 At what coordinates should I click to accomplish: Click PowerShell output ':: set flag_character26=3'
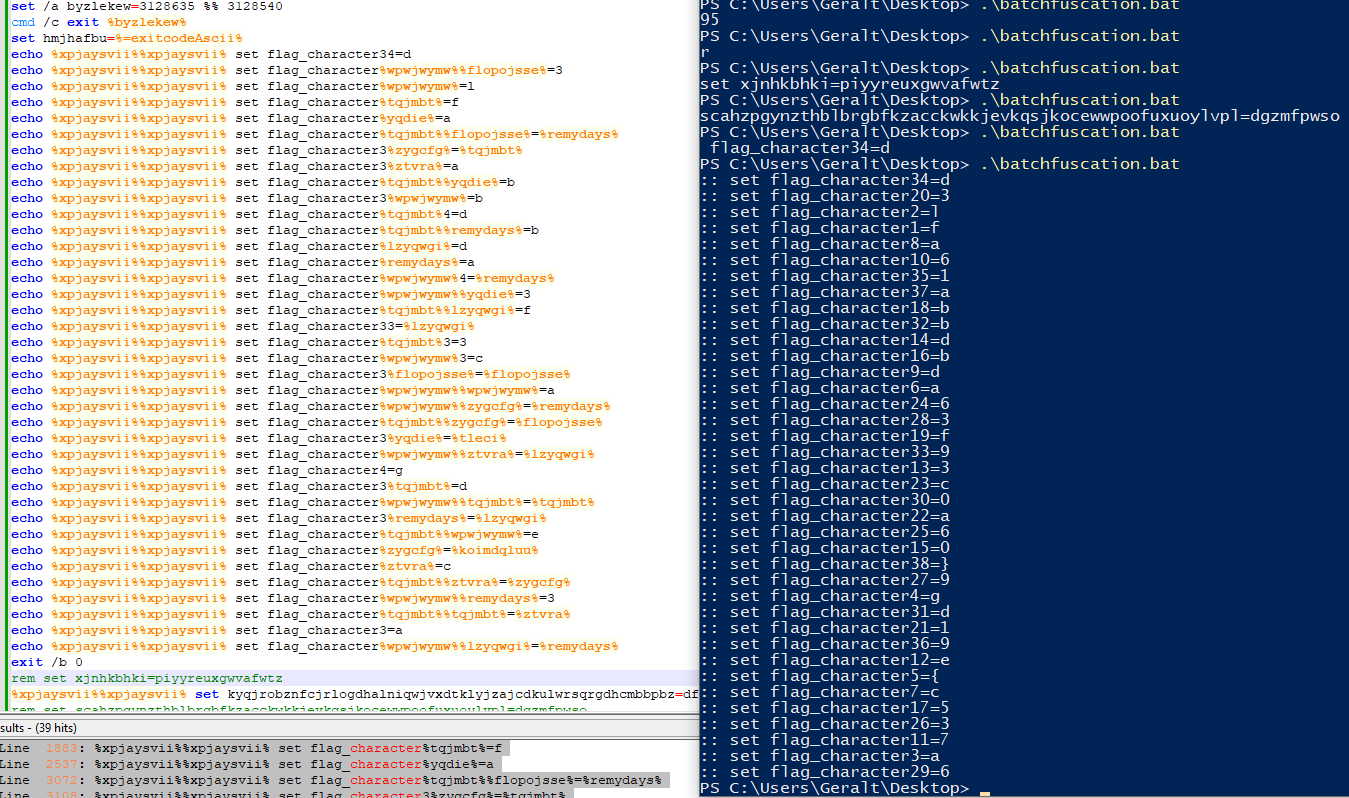(826, 724)
